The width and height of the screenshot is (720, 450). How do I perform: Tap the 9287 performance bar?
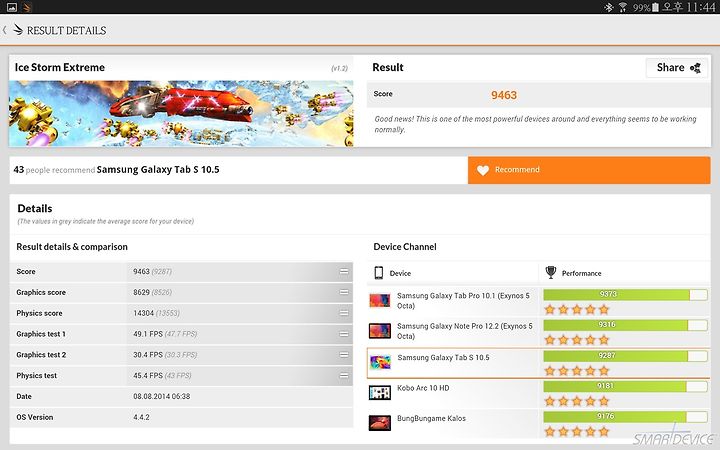pos(625,356)
